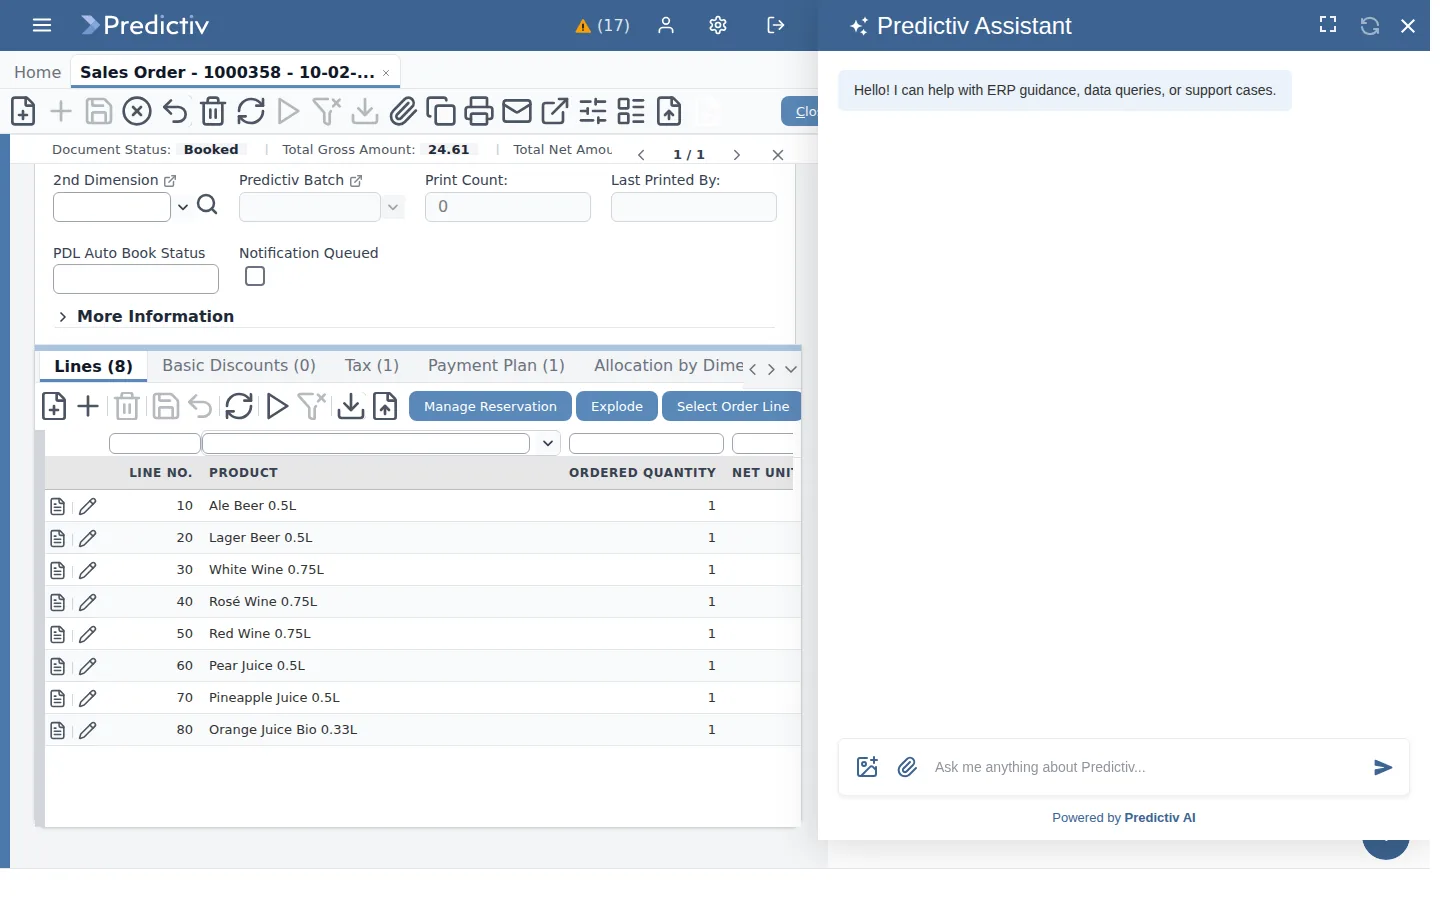Edit line 30 White Wine with pencil icon

click(88, 570)
